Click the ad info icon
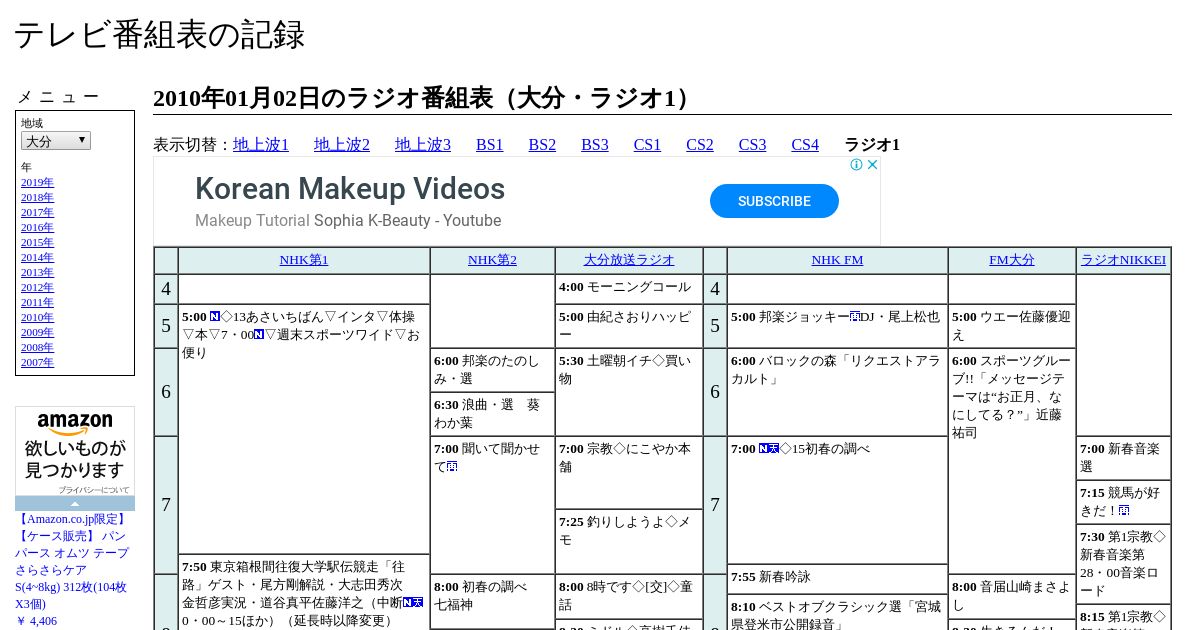This screenshot has height=630, width=1200. (857, 165)
